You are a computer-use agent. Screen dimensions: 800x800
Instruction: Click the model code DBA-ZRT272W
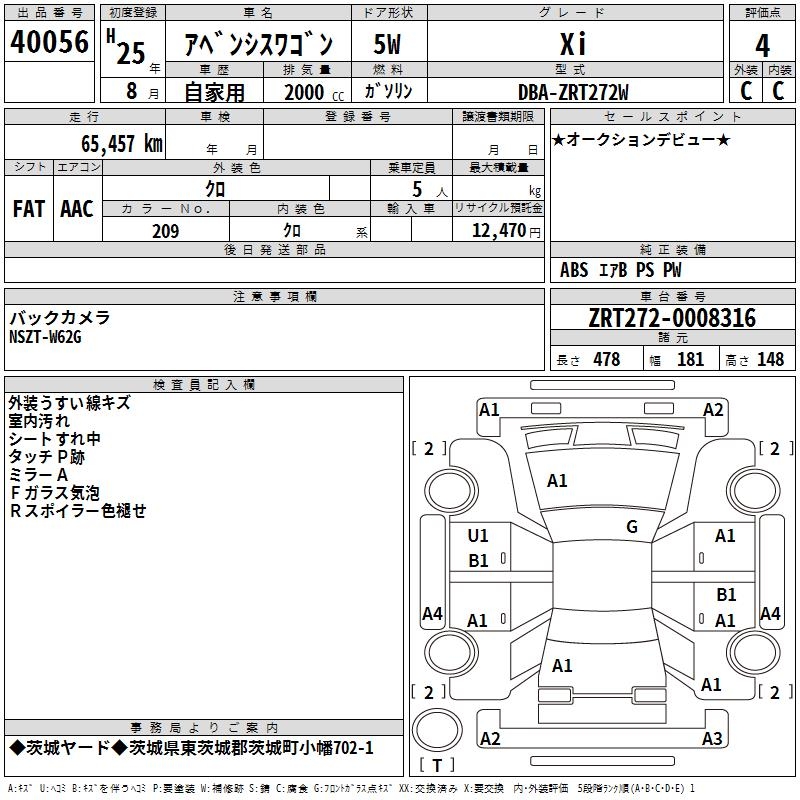point(572,91)
